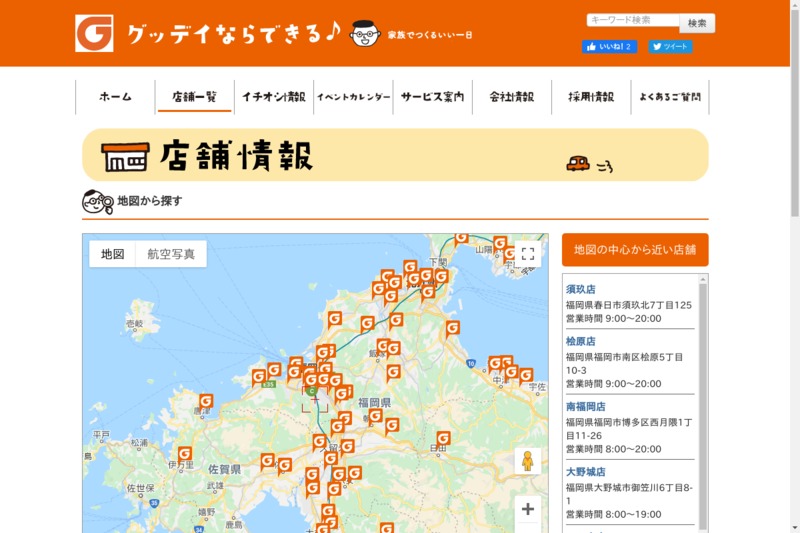The height and width of the screenshot is (533, 800).
Task: Click the store marker near 伊万里
Action: 185,454
